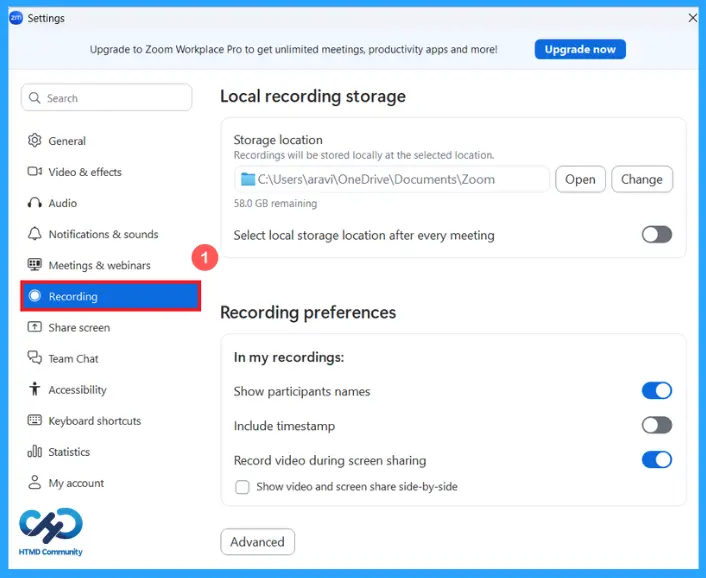This screenshot has height=578, width=706.
Task: Click the General gear icon
Action: [x=35, y=140]
